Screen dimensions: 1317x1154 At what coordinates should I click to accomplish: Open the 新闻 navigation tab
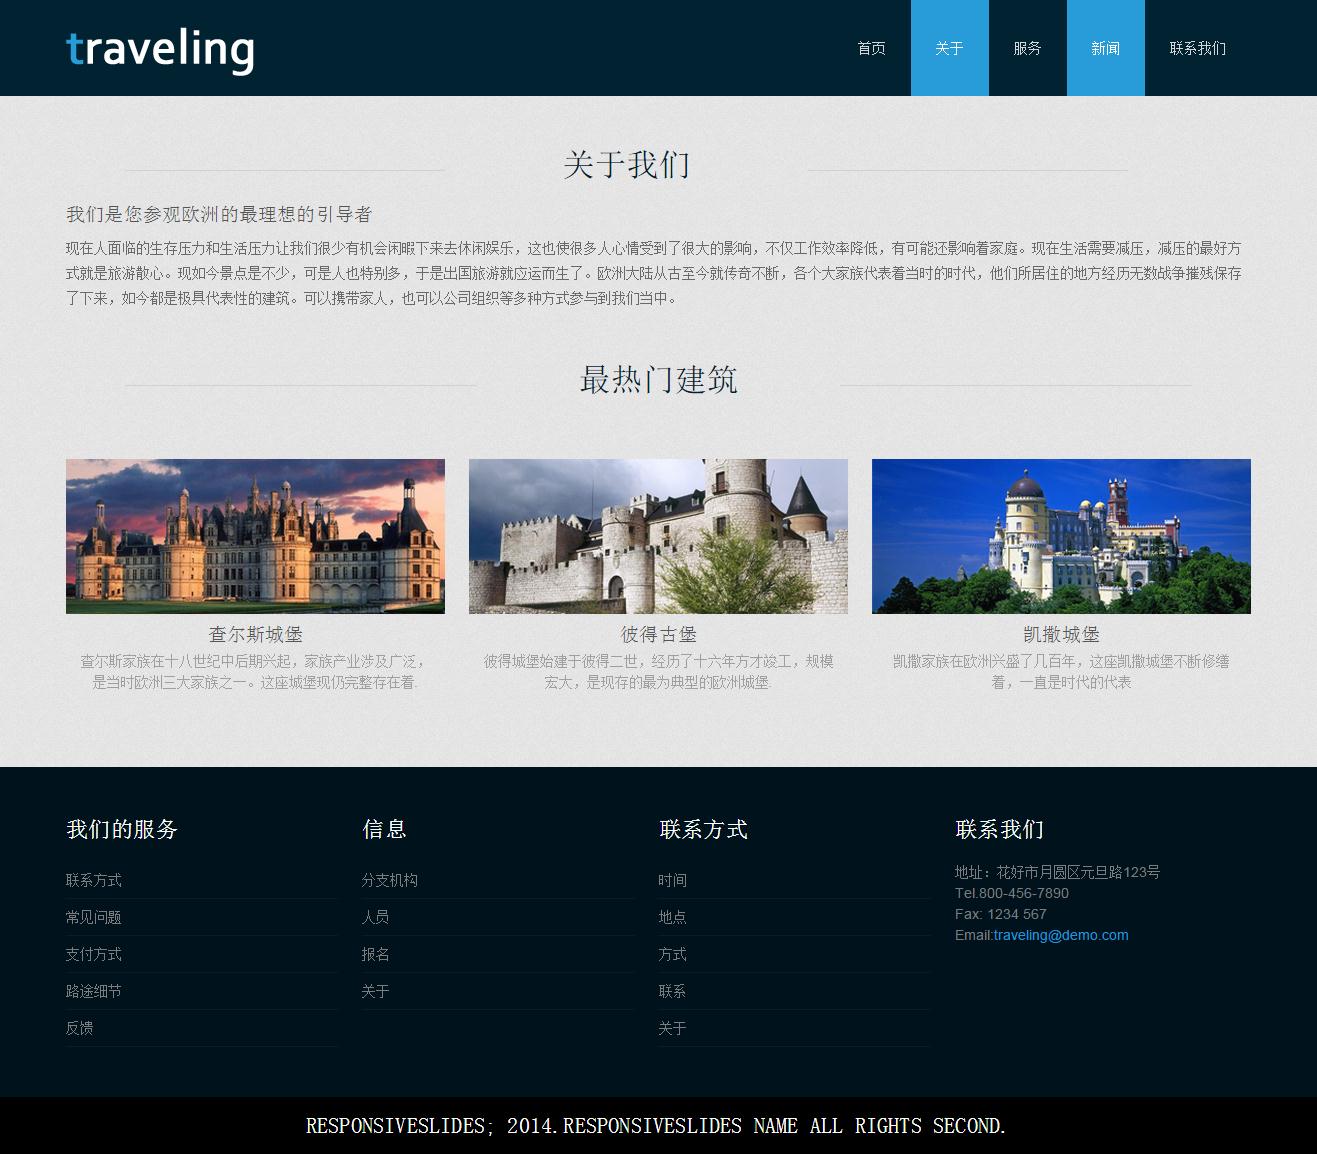(x=1105, y=48)
